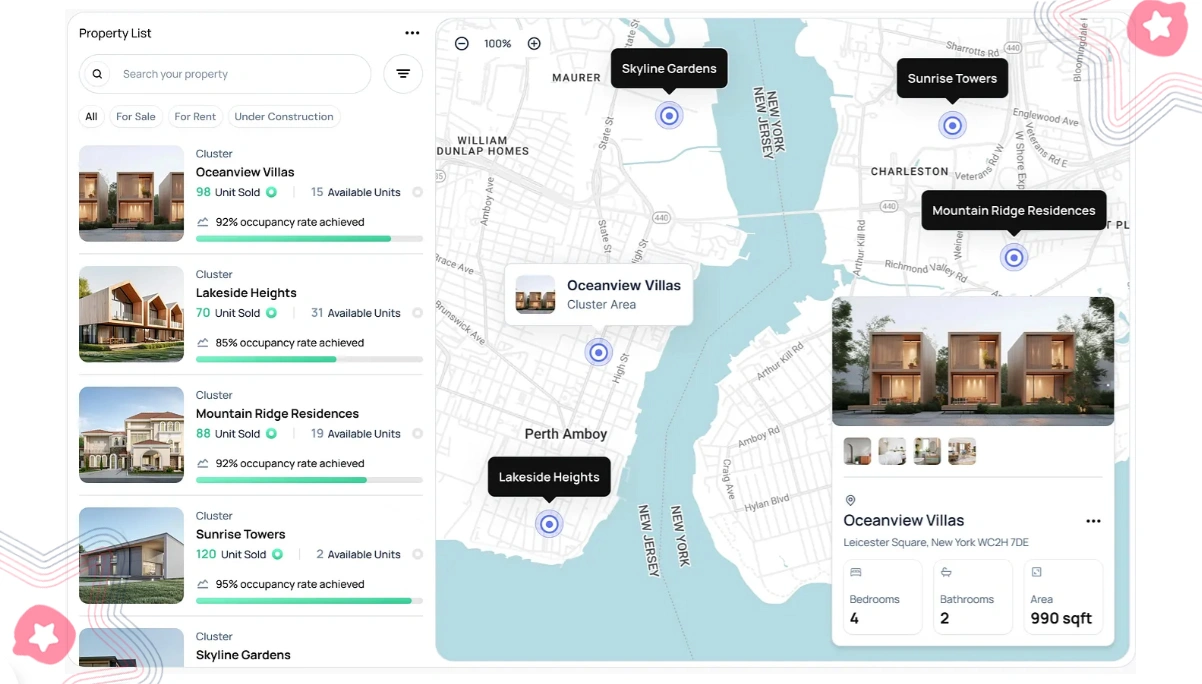Click grey available-units dot for Lakeside Heights
This screenshot has height=684, width=1202.
pyautogui.click(x=417, y=313)
